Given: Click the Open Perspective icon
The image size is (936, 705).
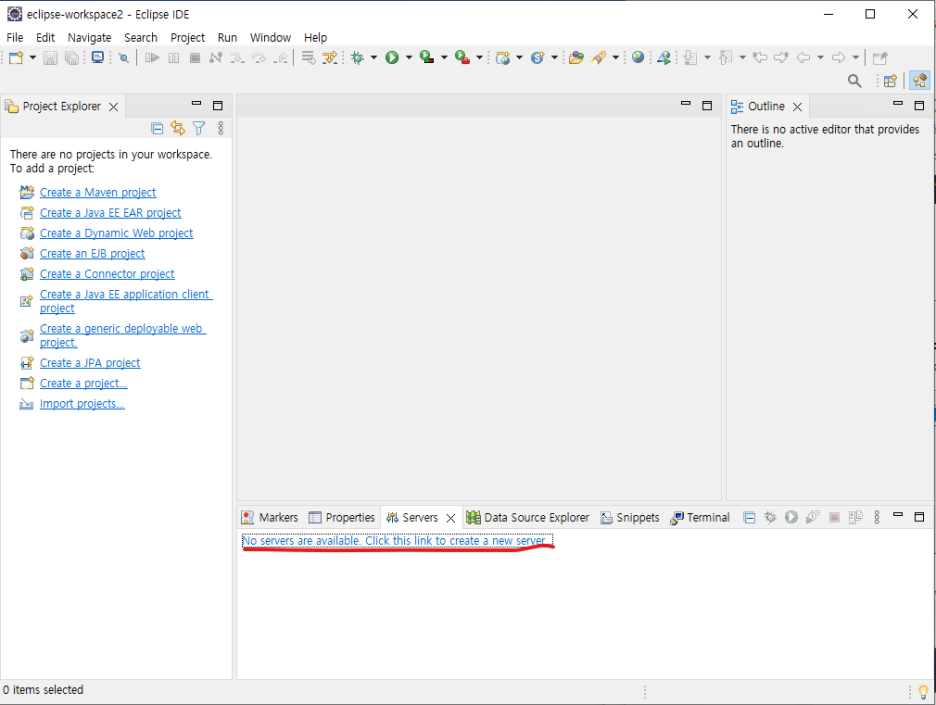Looking at the screenshot, I should click(890, 81).
